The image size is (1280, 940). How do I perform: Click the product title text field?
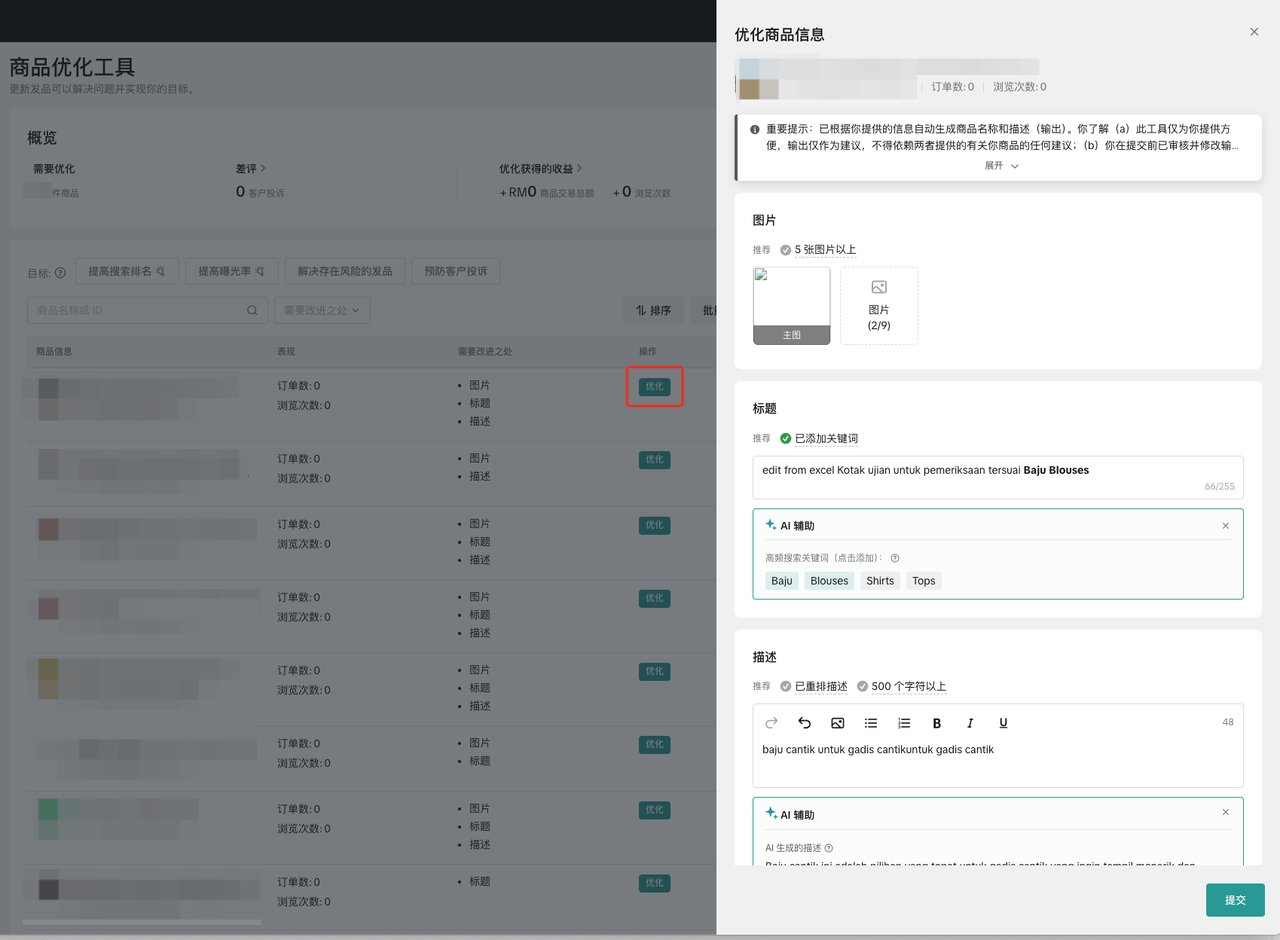pos(997,477)
